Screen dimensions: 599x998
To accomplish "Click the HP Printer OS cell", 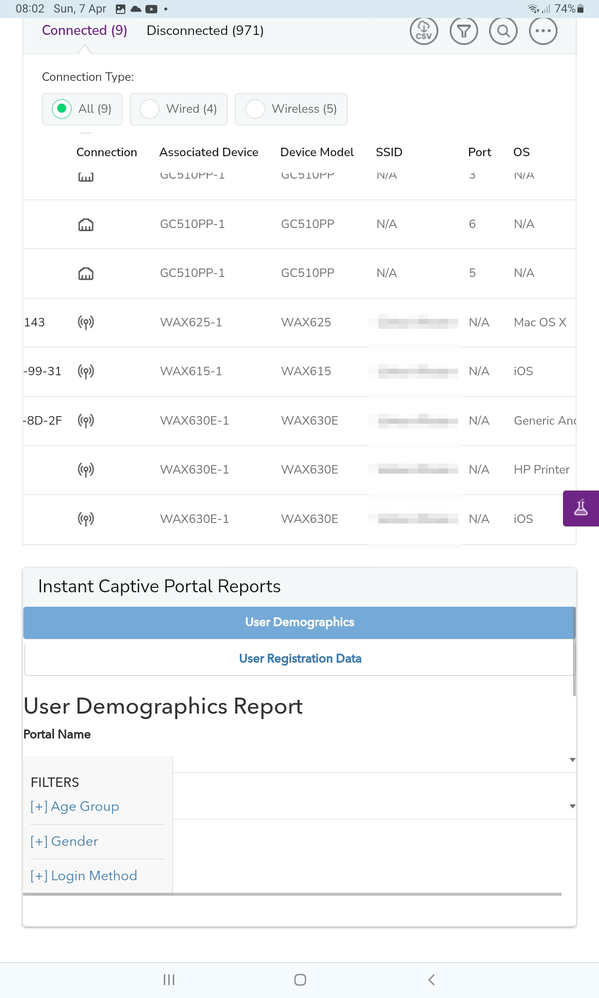I will tap(542, 470).
